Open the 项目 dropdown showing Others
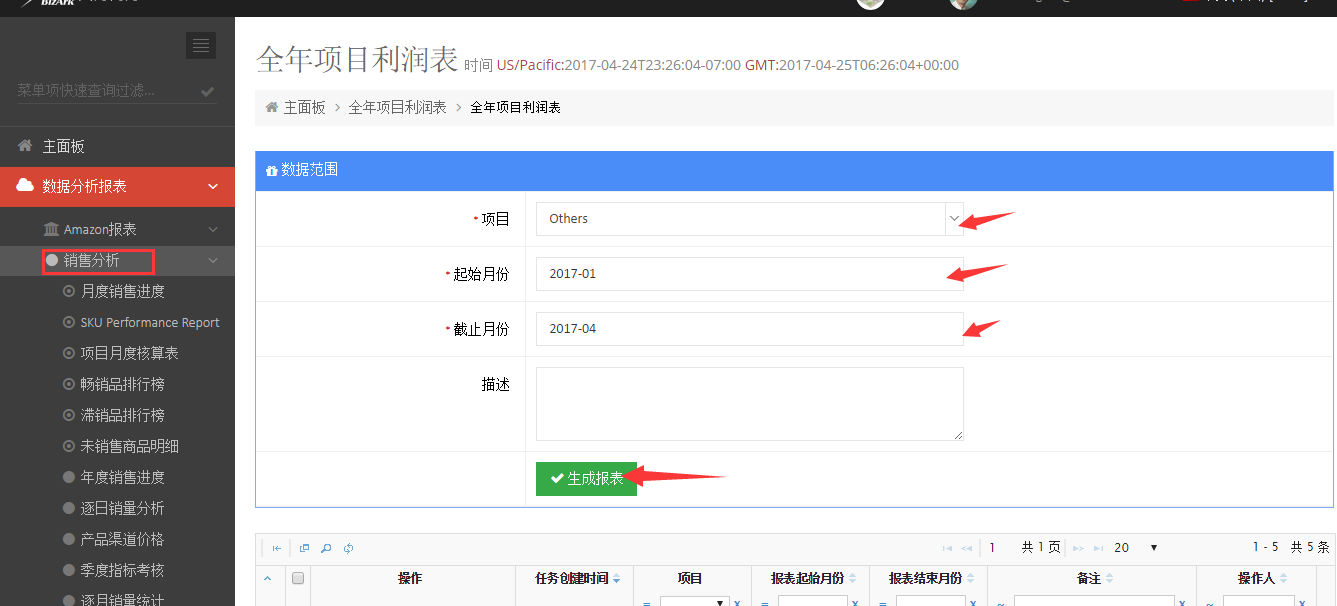 (749, 219)
